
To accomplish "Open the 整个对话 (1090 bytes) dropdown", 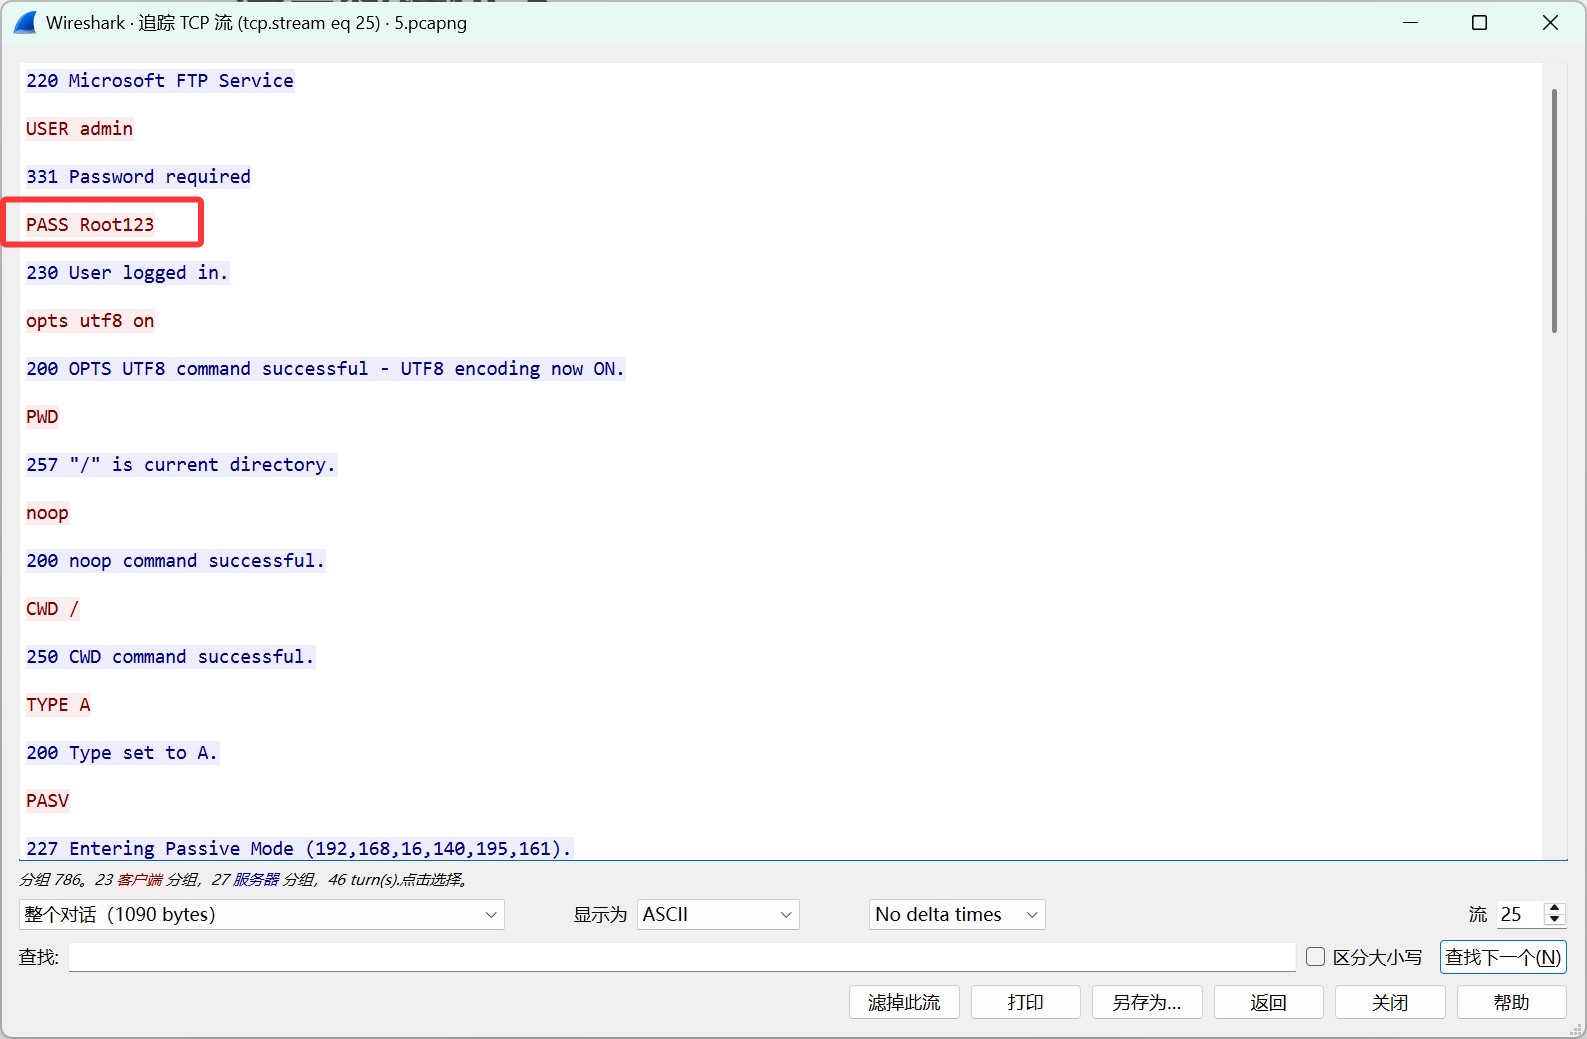I will pos(261,914).
